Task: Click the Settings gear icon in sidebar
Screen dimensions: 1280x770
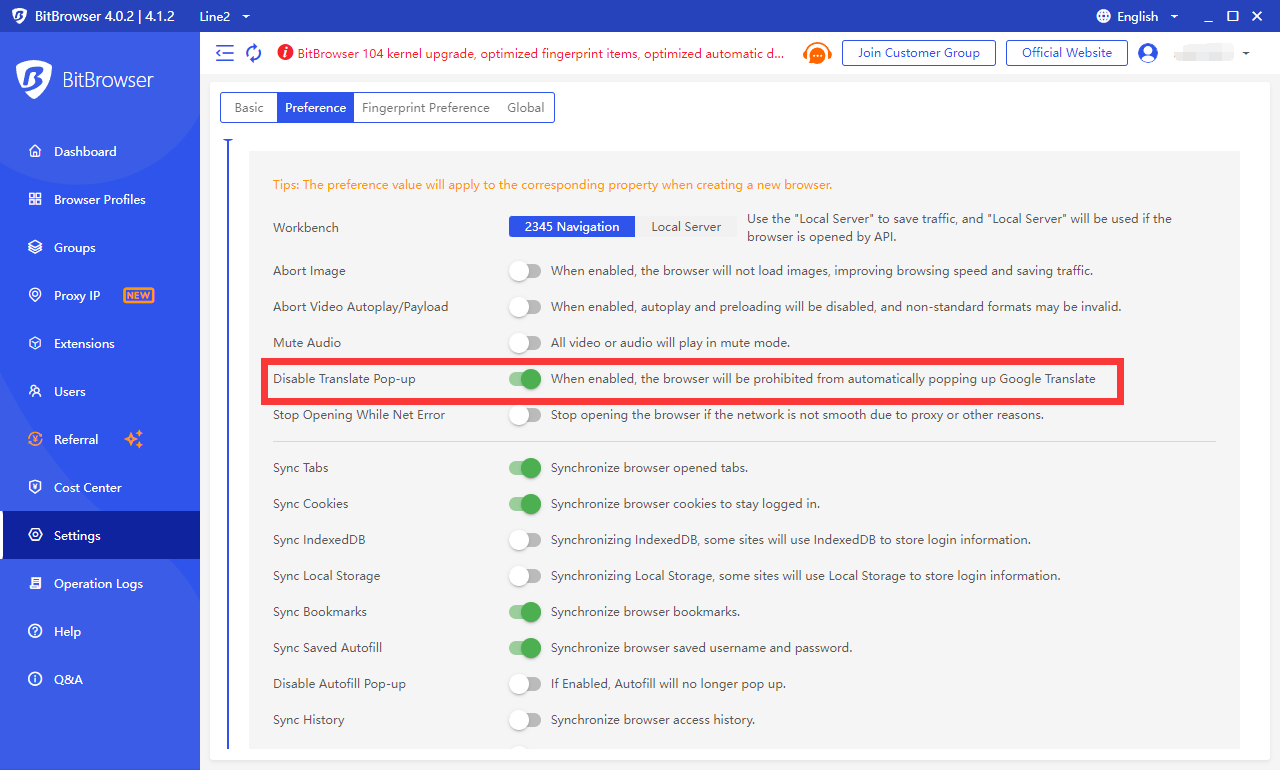Action: 35,536
